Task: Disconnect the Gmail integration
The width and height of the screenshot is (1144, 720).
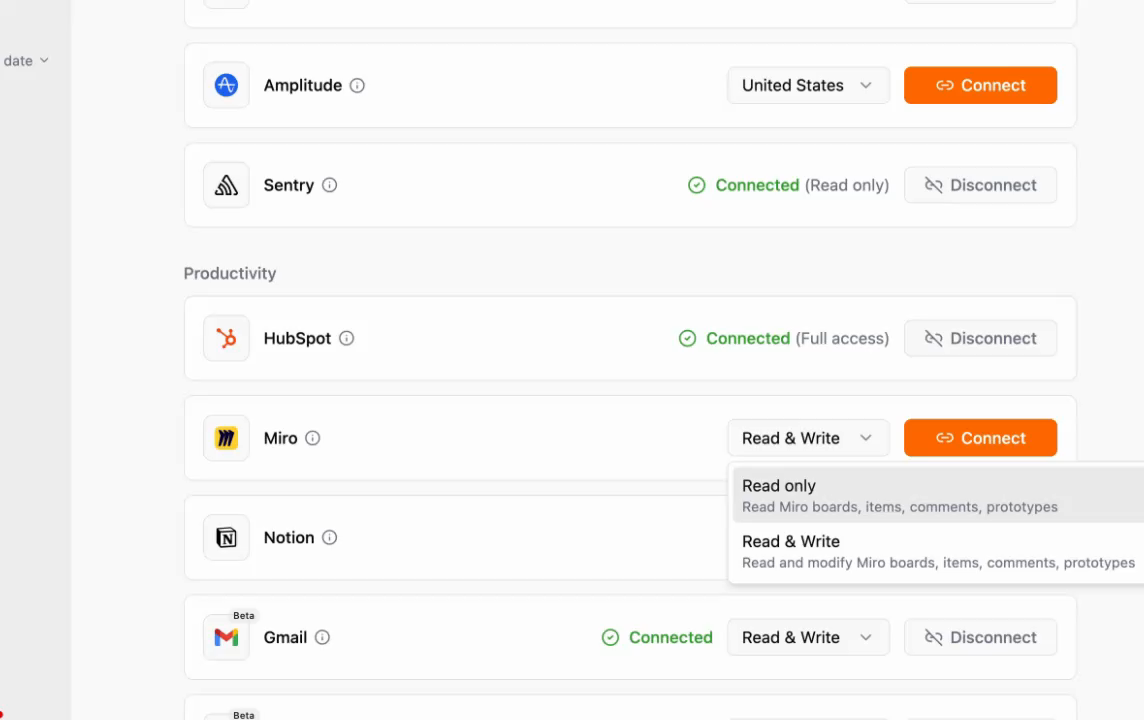Action: [x=980, y=638]
